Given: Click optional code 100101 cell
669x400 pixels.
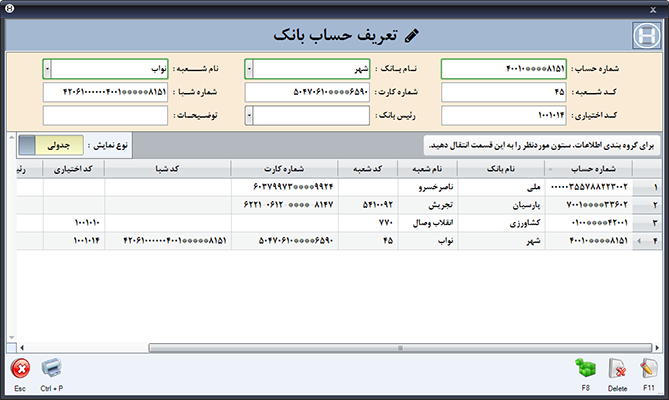Looking at the screenshot, I should (74, 223).
